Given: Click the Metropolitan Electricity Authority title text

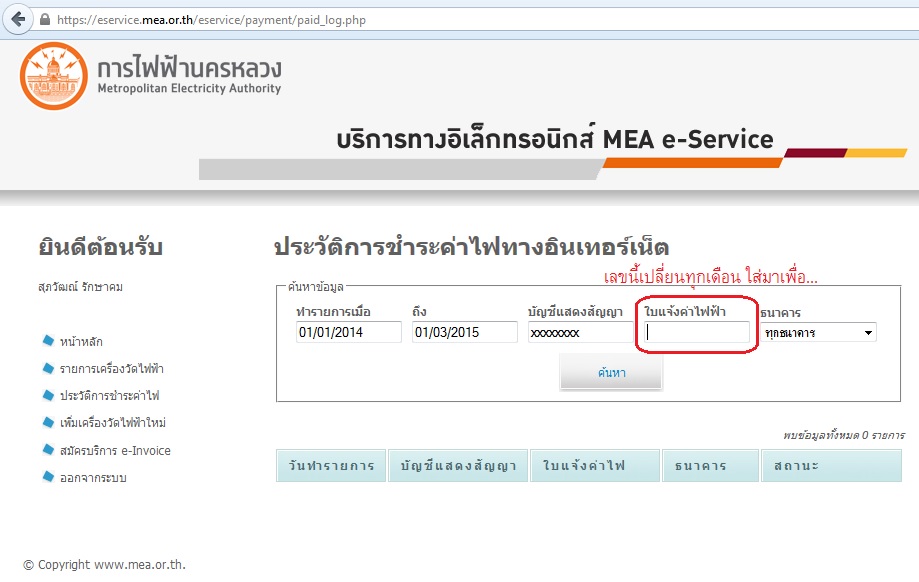Looking at the screenshot, I should 189,89.
